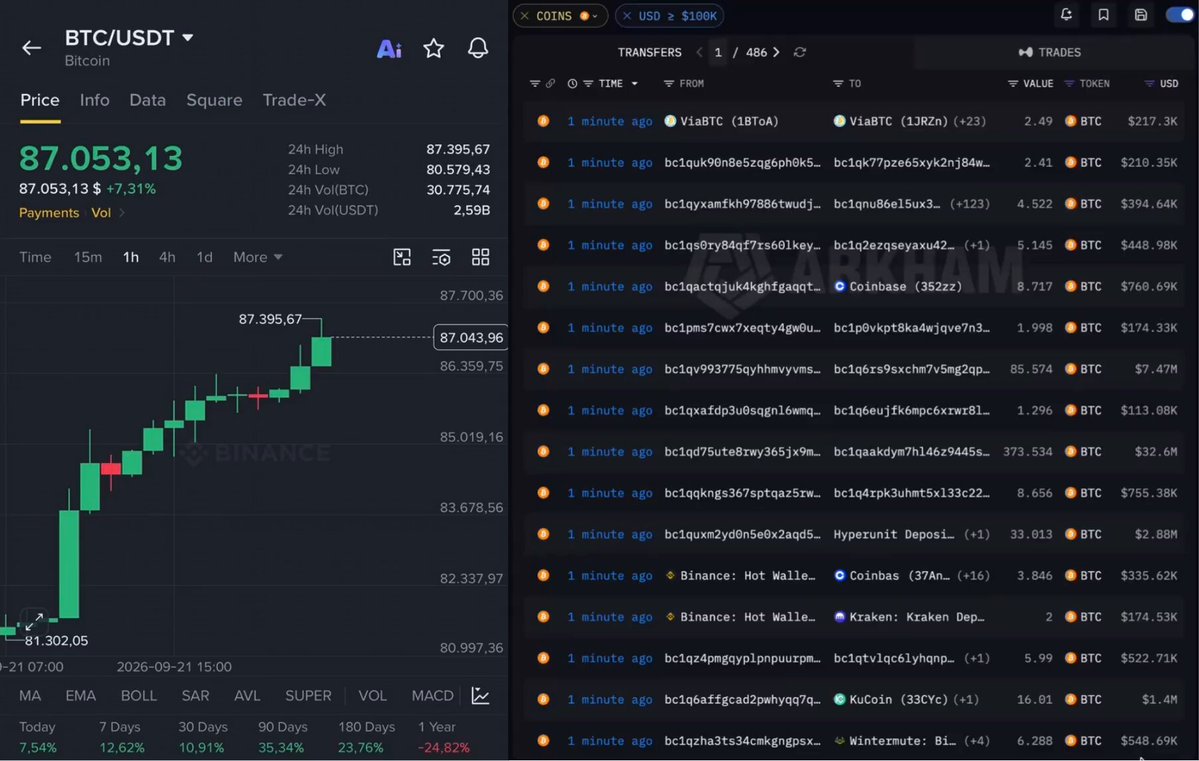This screenshot has height=761, width=1199.
Task: Open the Data tab
Action: (148, 100)
